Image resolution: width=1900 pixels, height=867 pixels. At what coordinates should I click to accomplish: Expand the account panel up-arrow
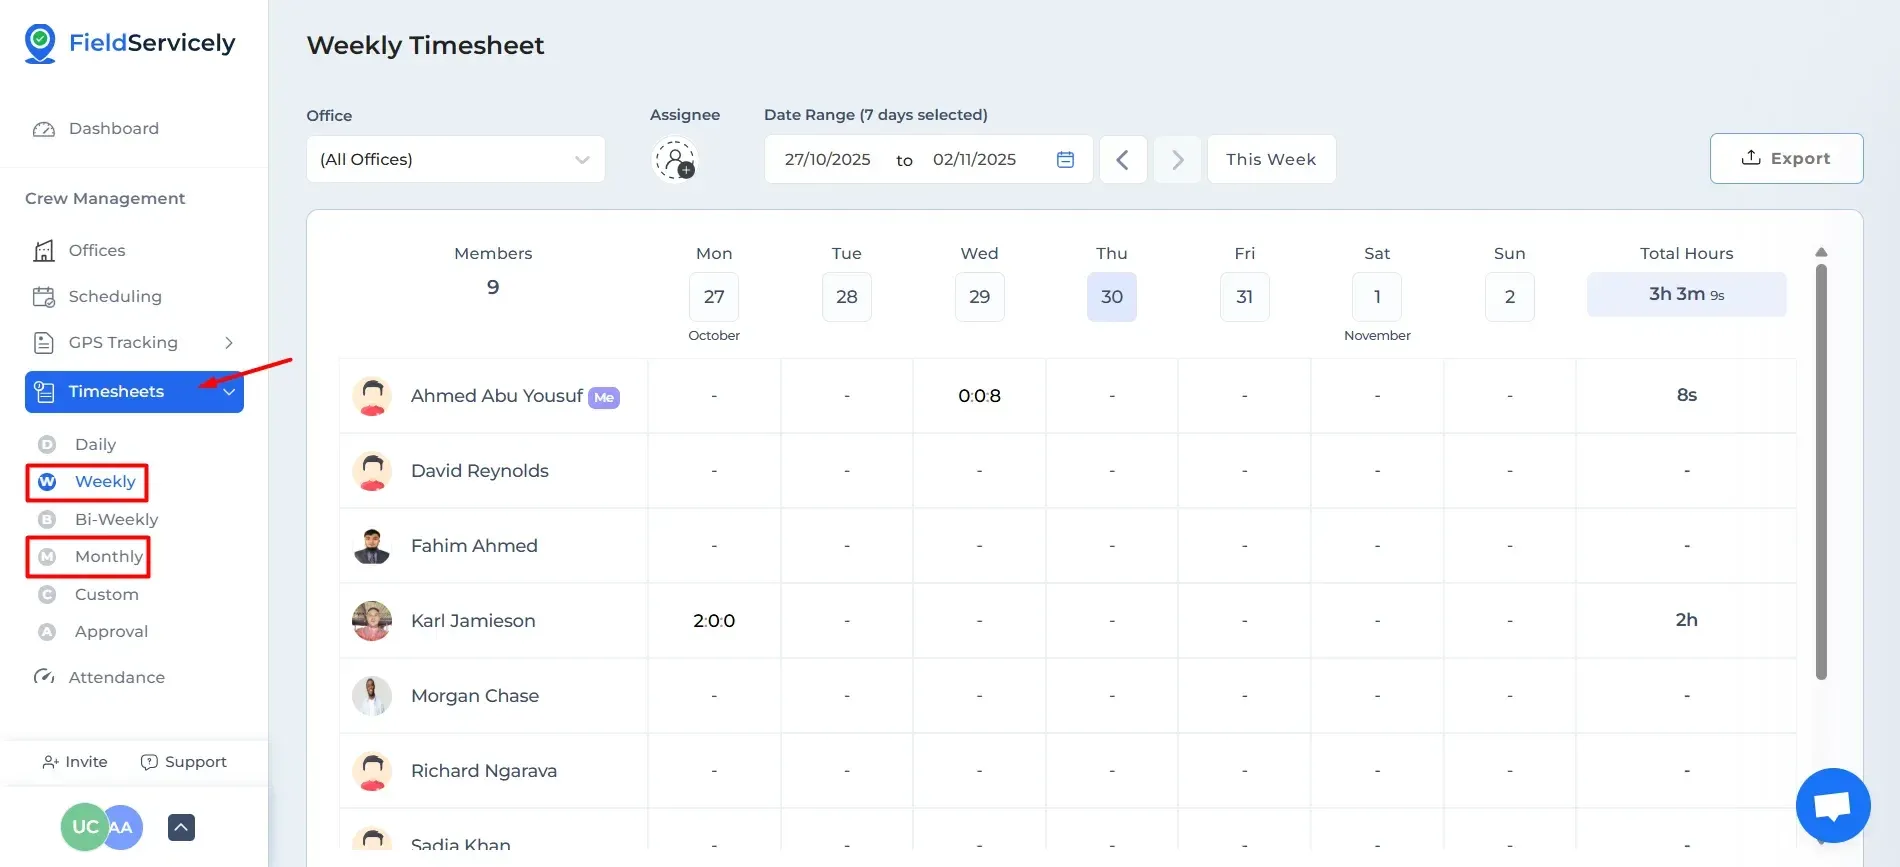click(x=181, y=827)
